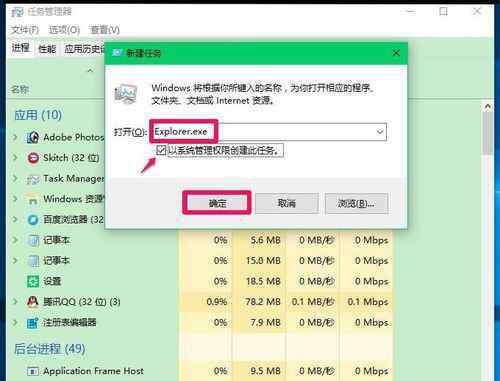Click the process list scrollbar thumb
The image size is (500, 381).
pos(488,133)
